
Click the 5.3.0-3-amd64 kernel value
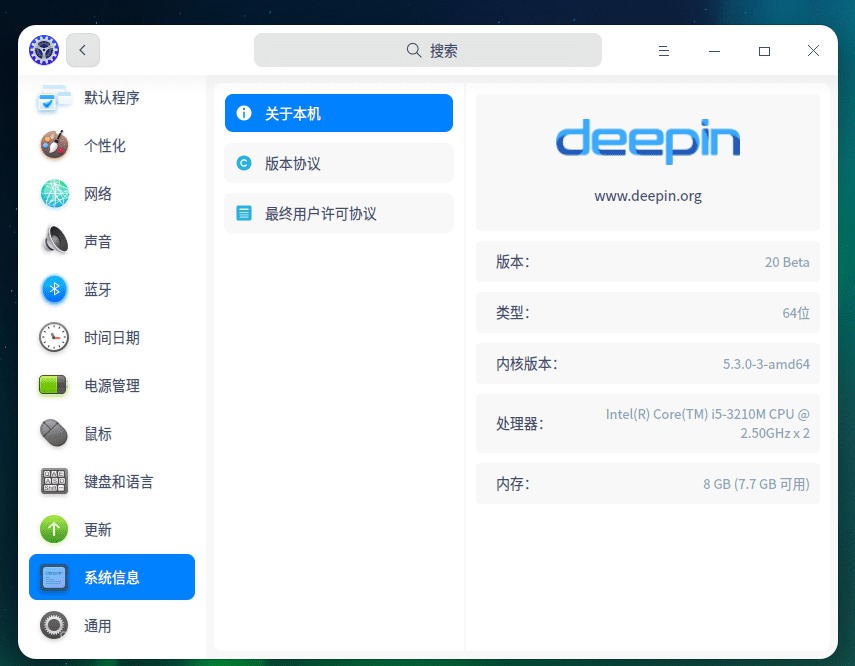(766, 364)
